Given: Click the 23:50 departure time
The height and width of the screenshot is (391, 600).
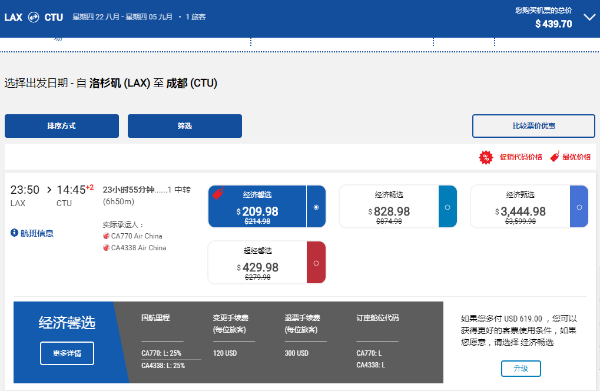Looking at the screenshot, I should (25, 190).
